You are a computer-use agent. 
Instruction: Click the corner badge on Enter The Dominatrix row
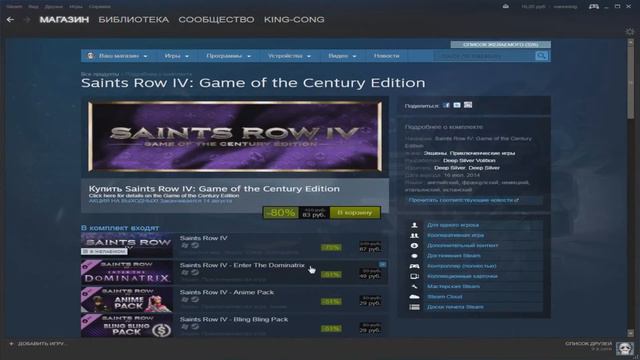(382, 264)
